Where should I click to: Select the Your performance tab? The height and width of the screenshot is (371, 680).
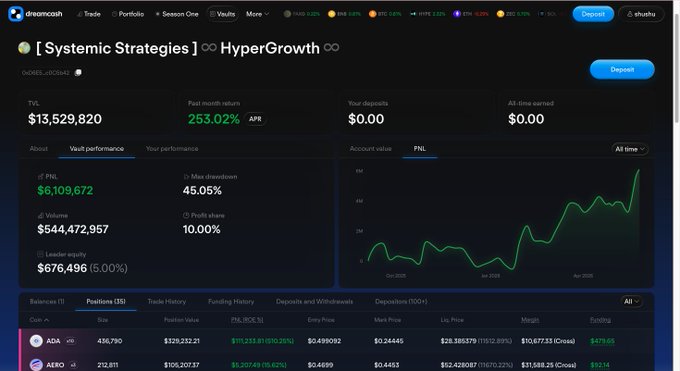click(x=172, y=148)
